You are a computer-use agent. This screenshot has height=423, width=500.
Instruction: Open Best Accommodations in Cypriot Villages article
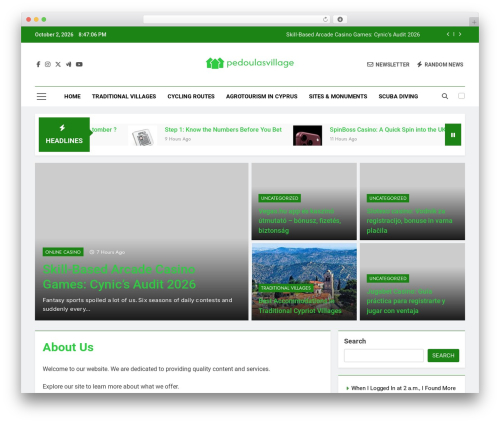pos(300,306)
